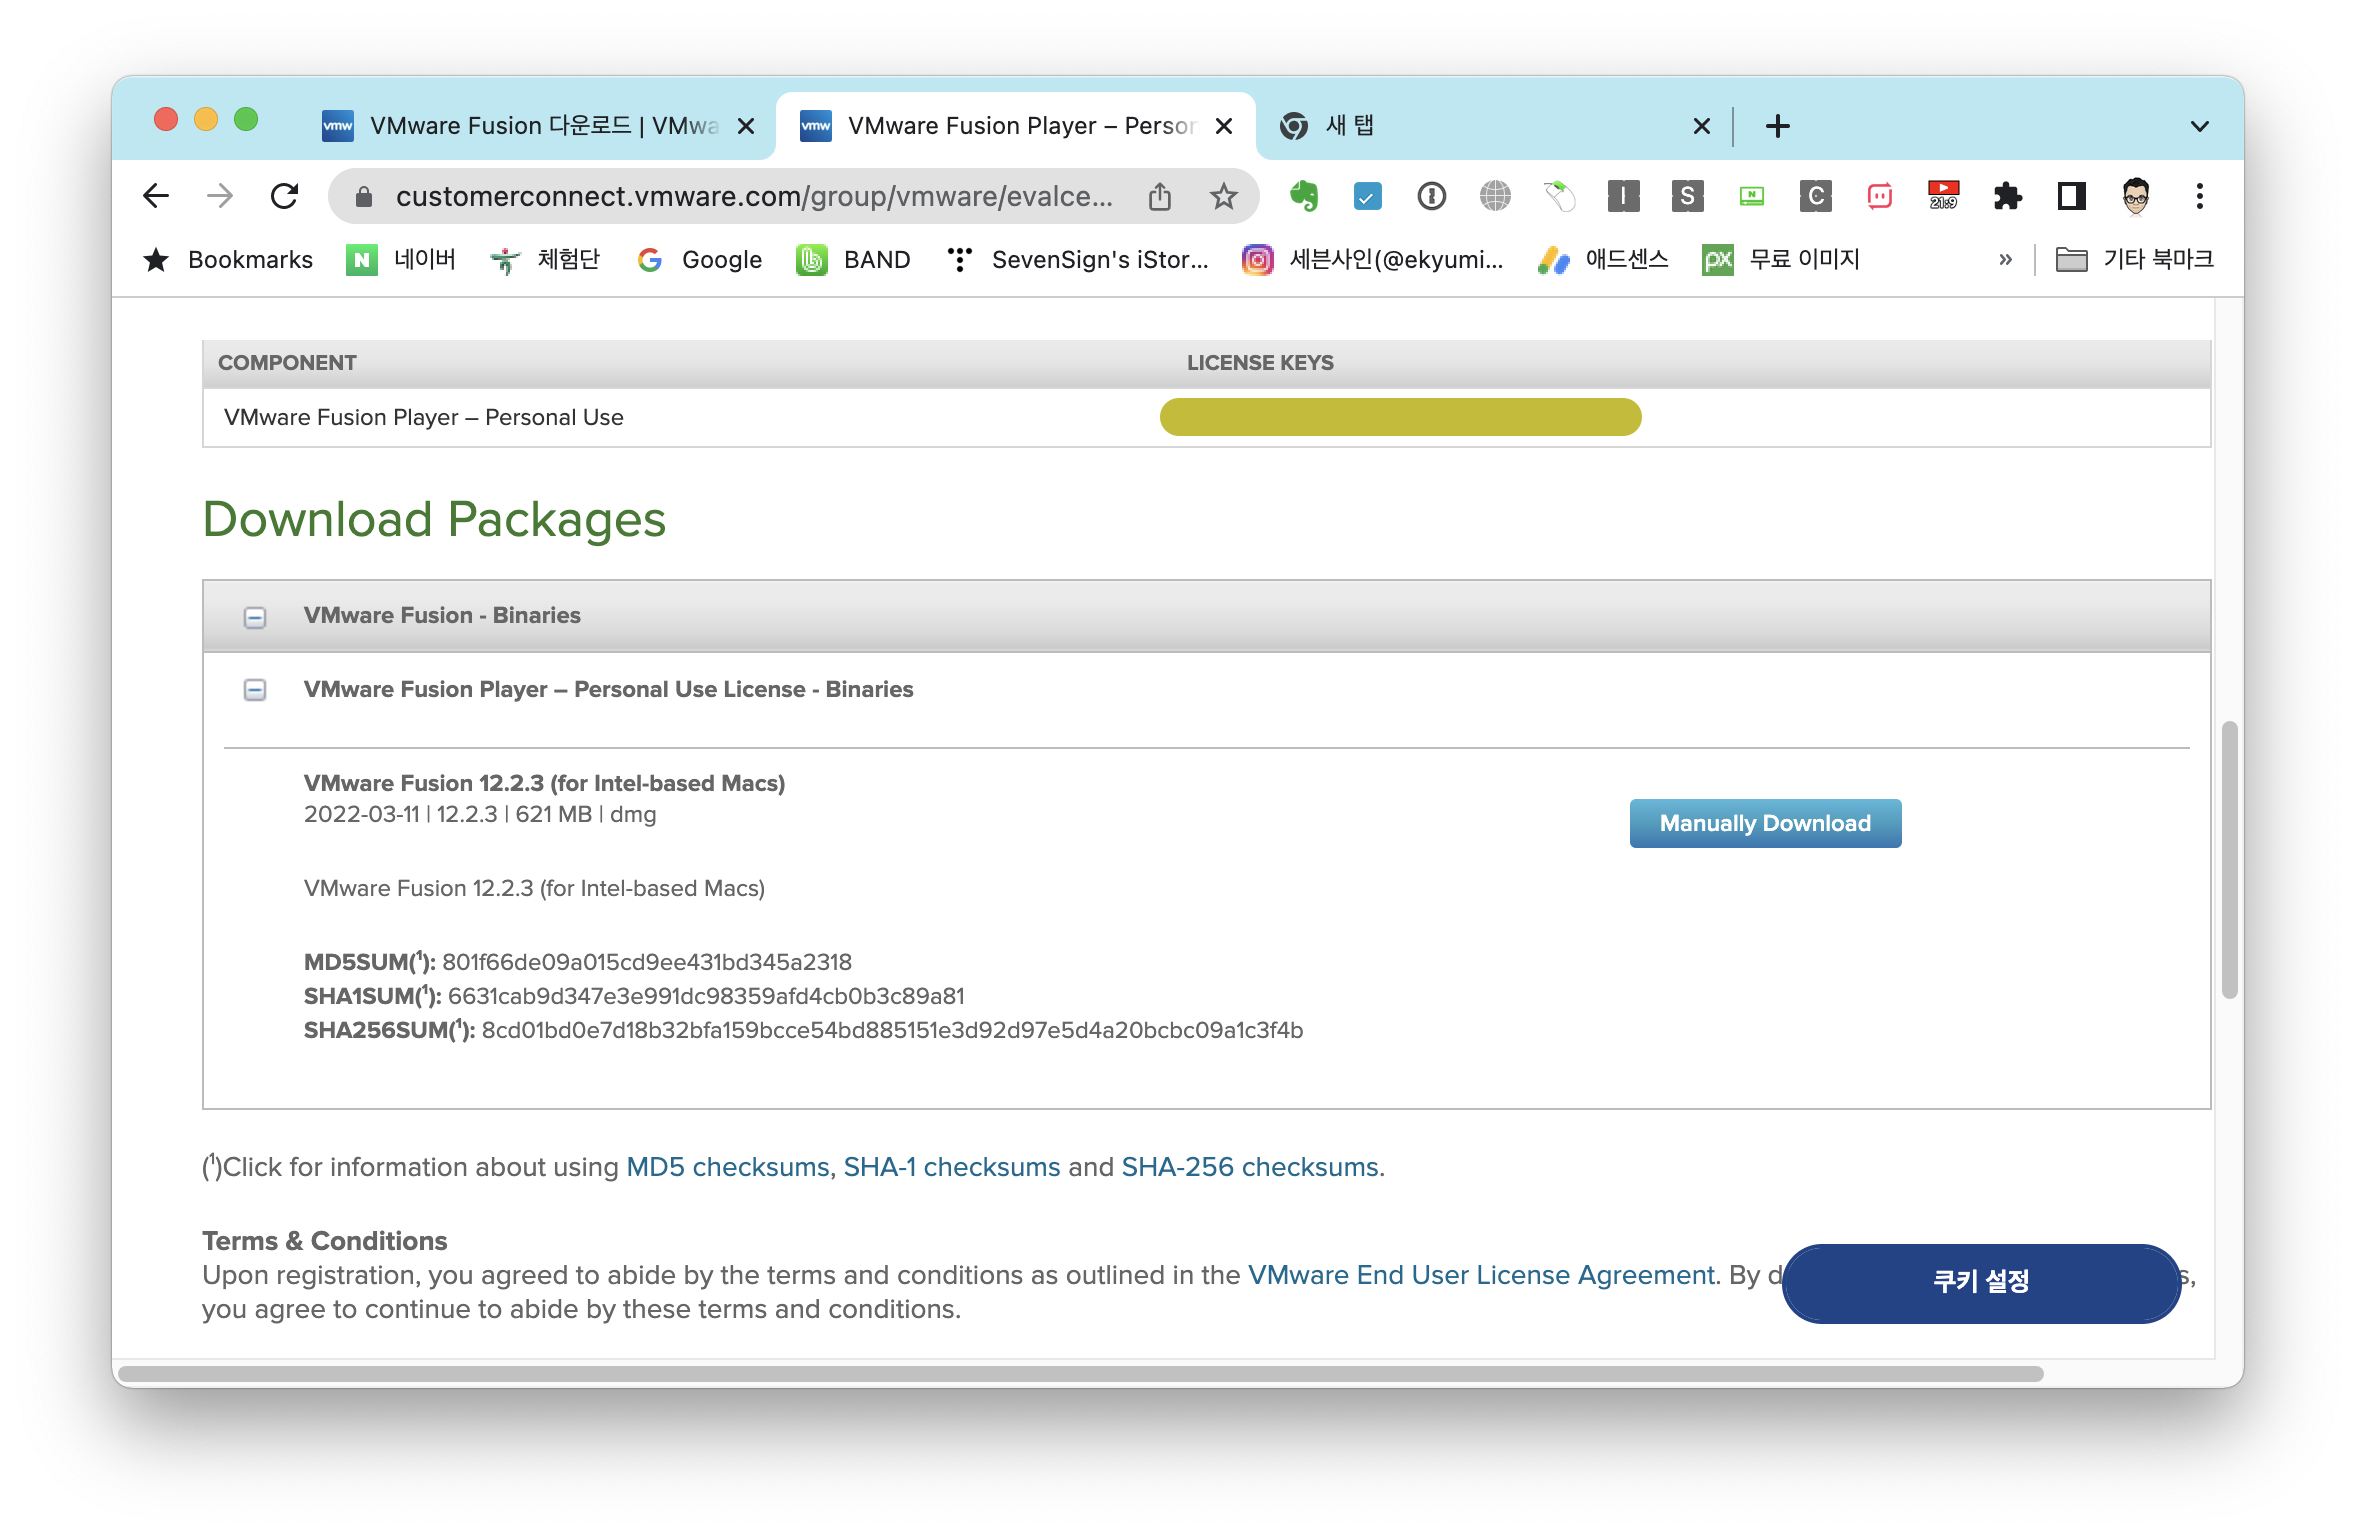Switch to VMware Fusion 다운로드 tab
2356x1536 pixels.
[540, 126]
